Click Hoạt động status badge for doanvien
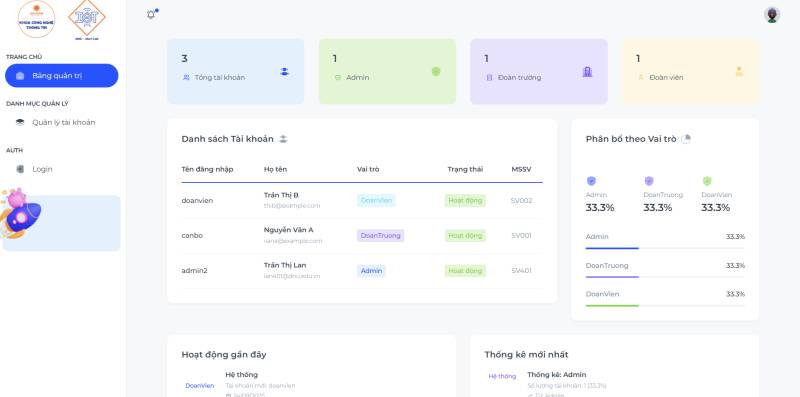 tap(465, 201)
